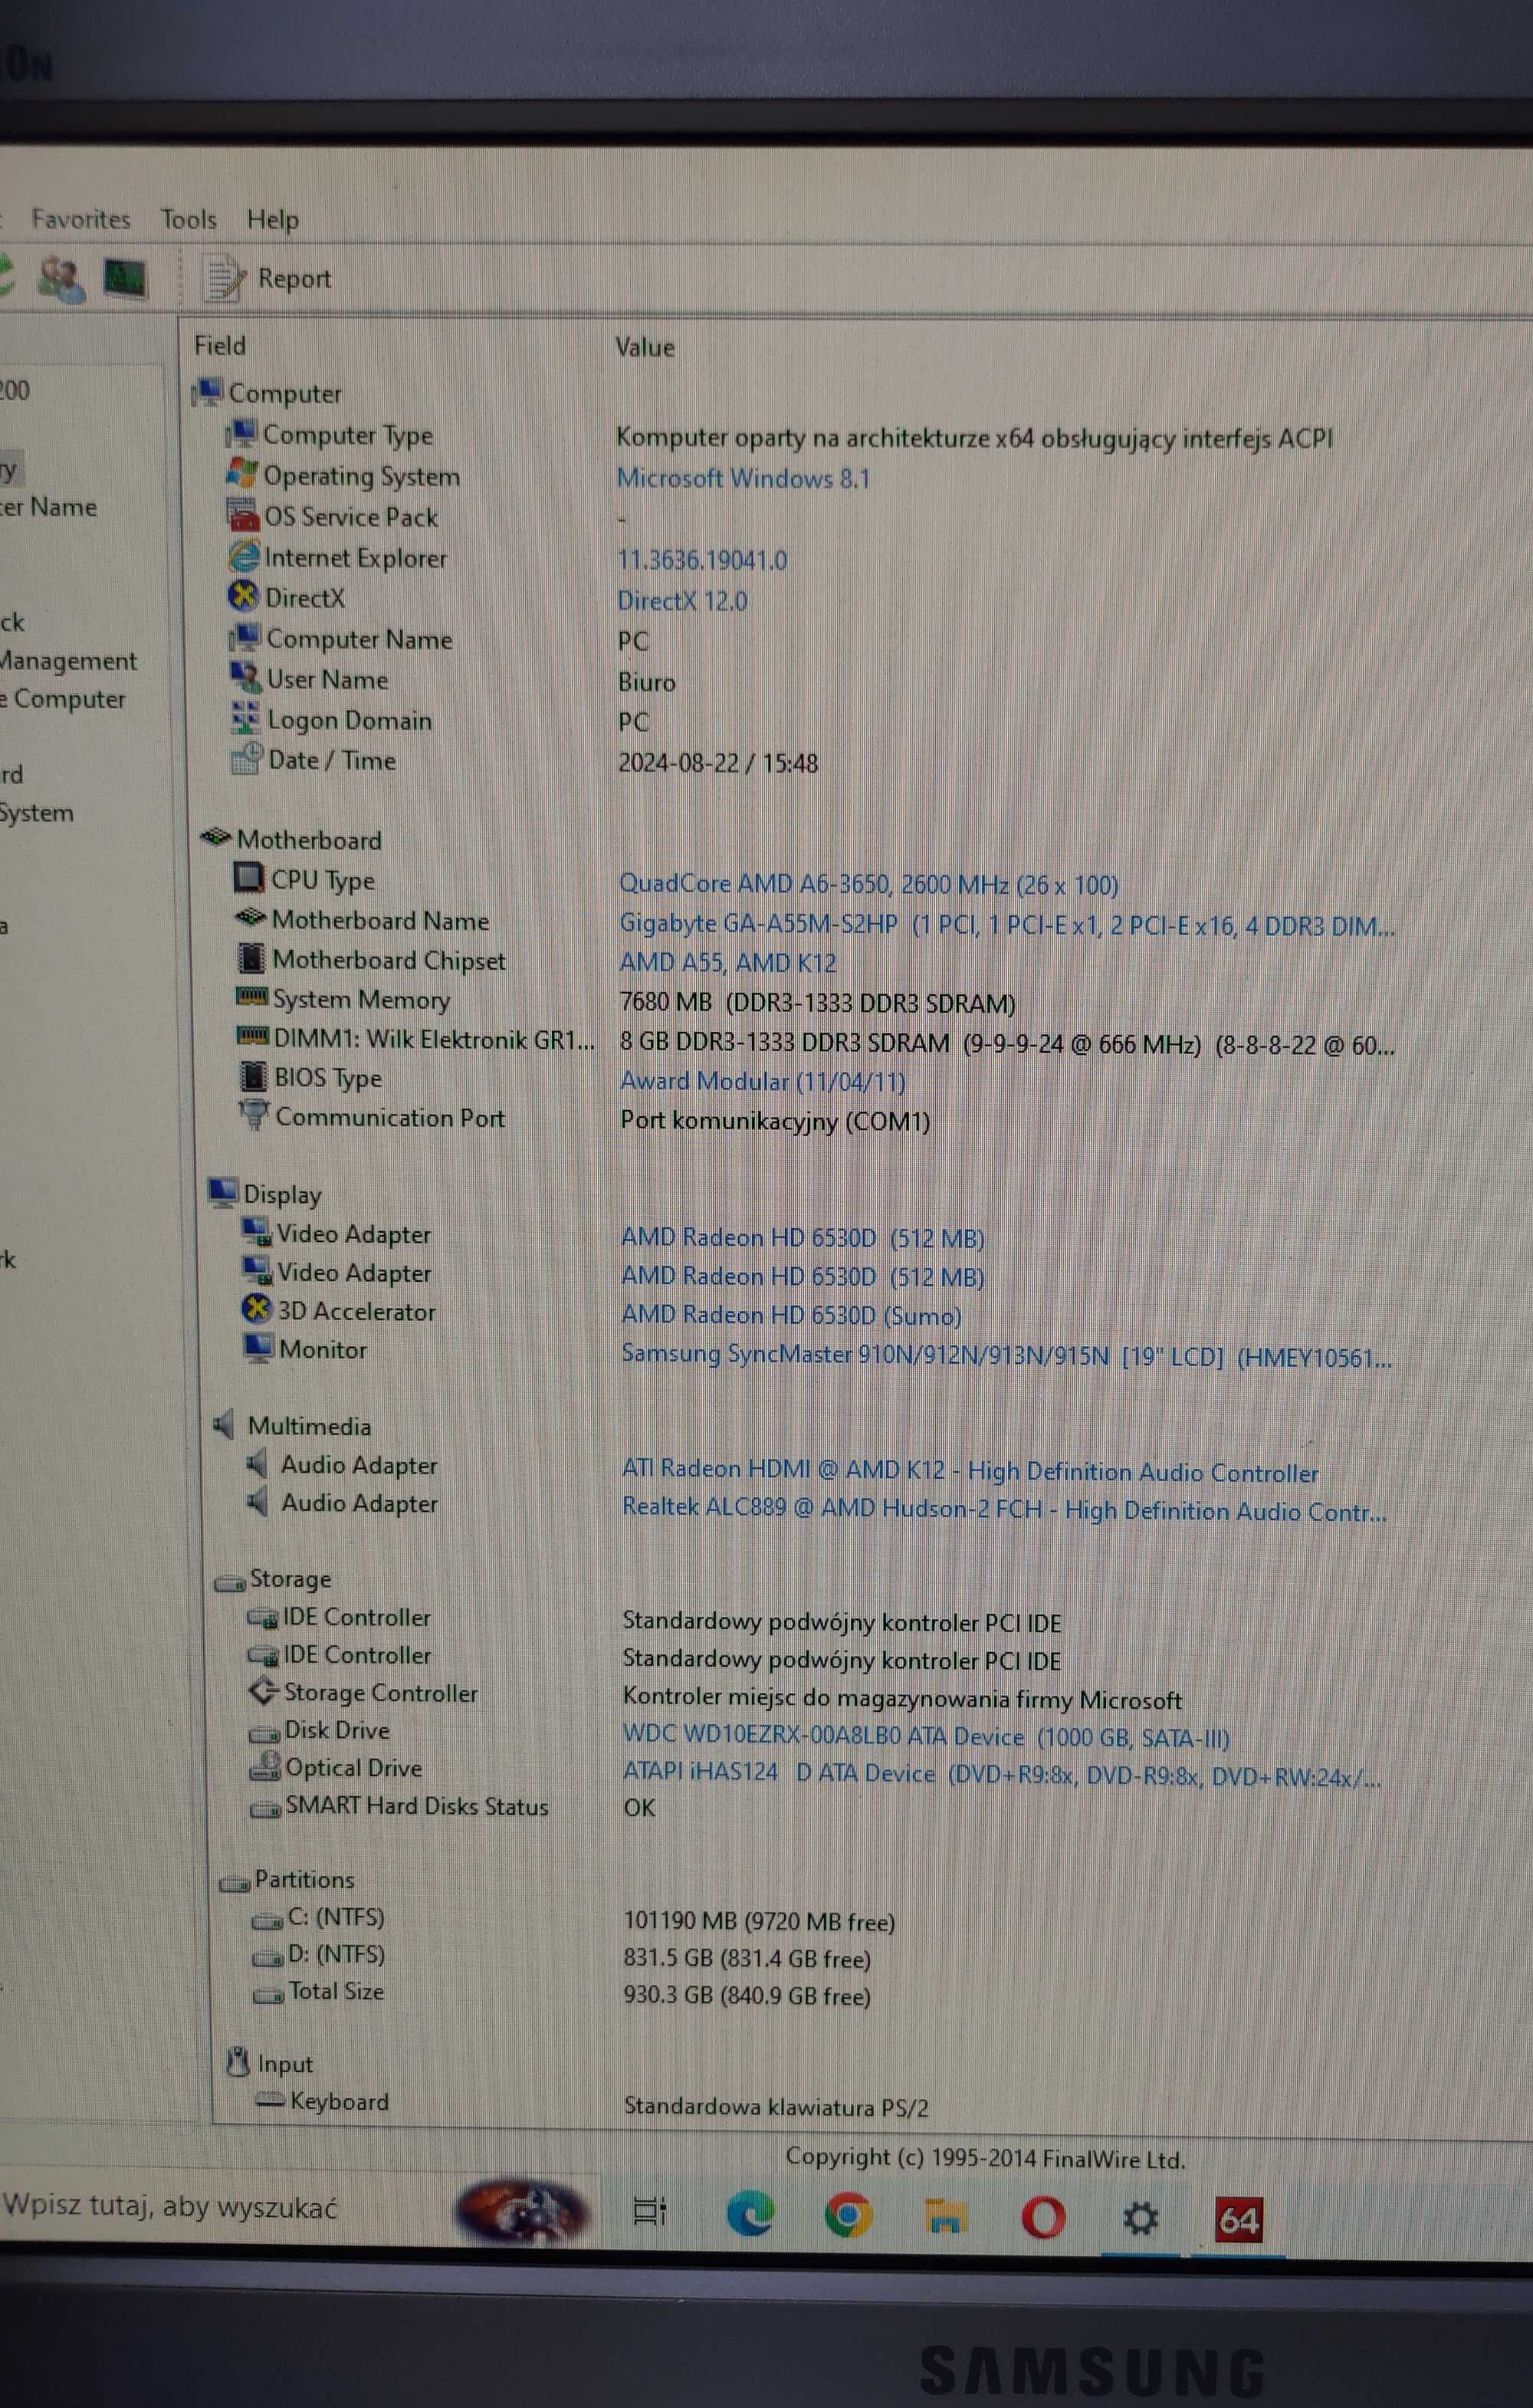Open AMD Radeon HD 6530D (Sumo) link
The image size is (1533, 2408).
791,1315
